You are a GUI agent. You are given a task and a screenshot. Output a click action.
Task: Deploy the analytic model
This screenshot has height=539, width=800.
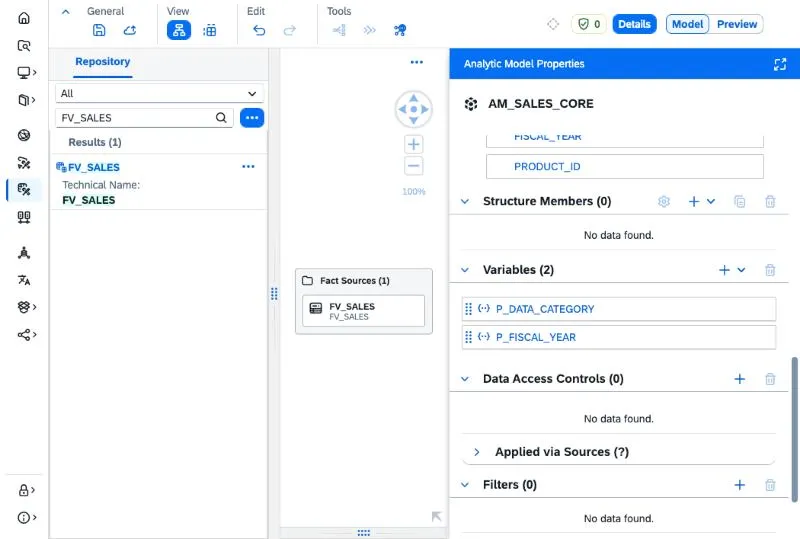(x=130, y=30)
